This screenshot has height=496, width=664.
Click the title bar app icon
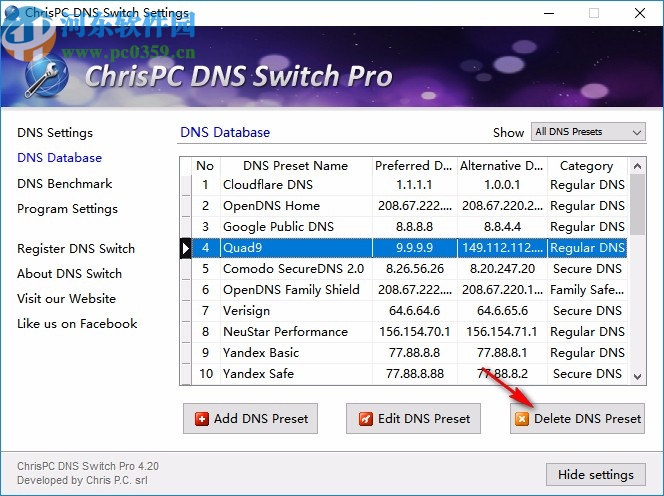(11, 13)
